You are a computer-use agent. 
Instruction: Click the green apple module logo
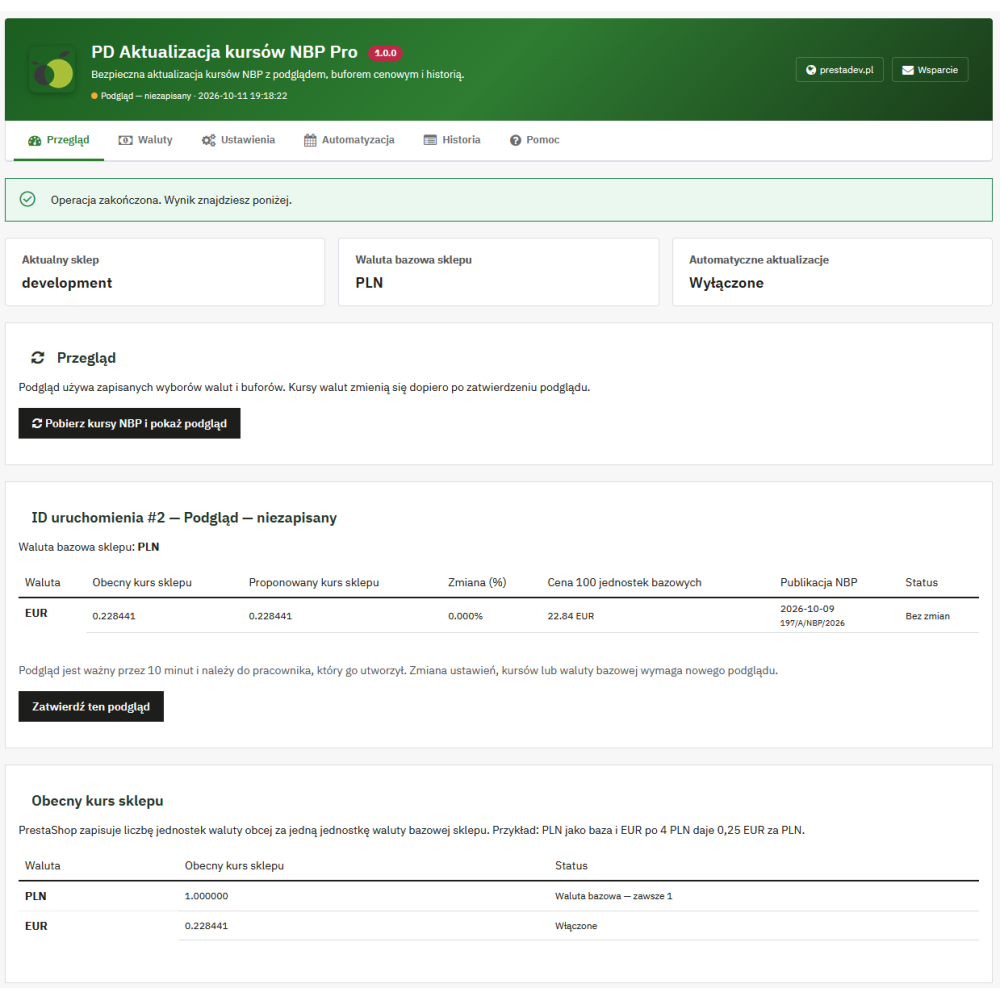tap(52, 70)
